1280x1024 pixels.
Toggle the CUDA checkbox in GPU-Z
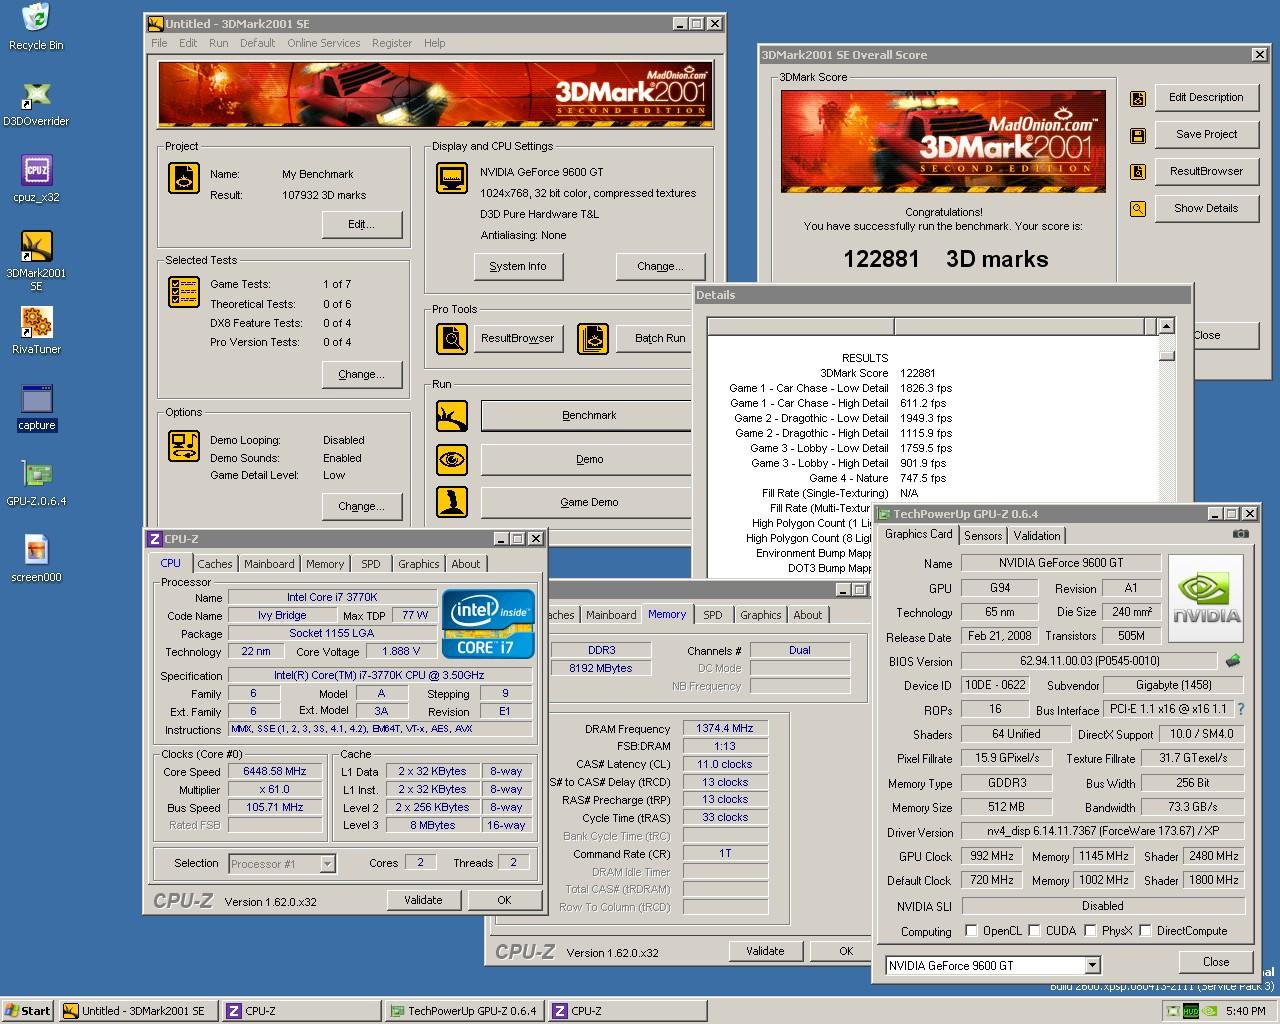coord(1034,931)
